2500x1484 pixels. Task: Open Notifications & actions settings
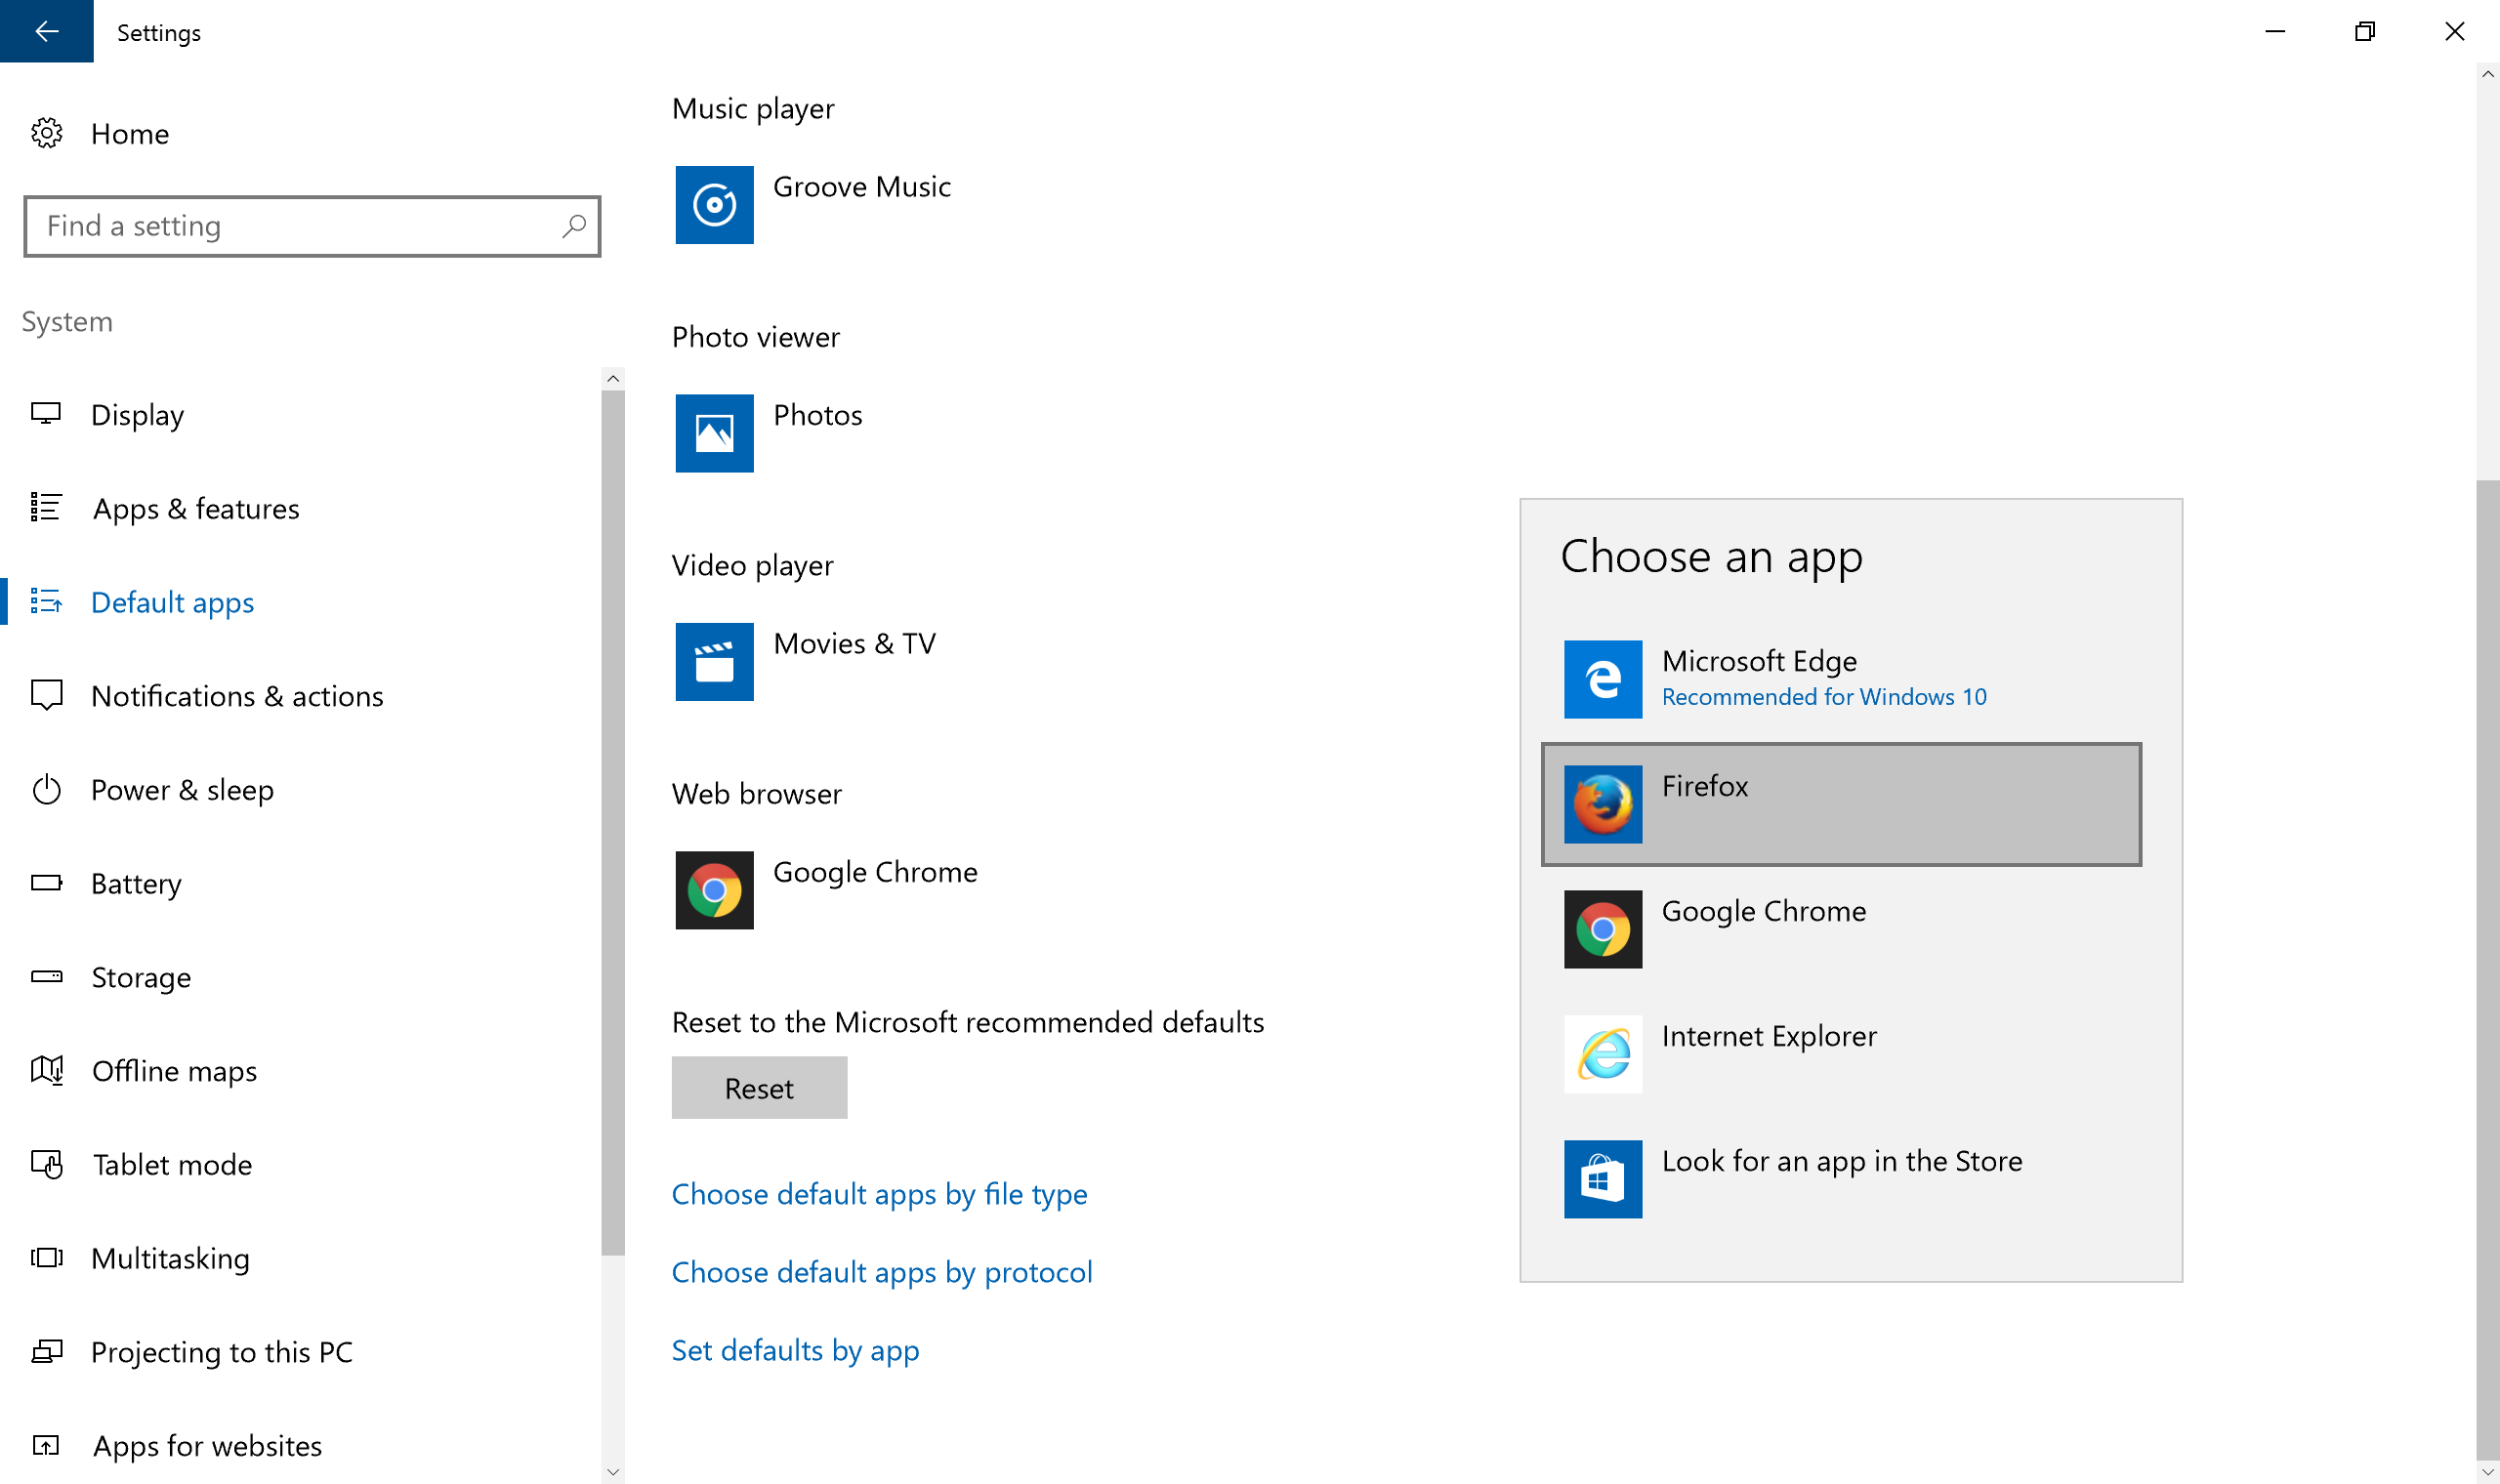[x=237, y=695]
